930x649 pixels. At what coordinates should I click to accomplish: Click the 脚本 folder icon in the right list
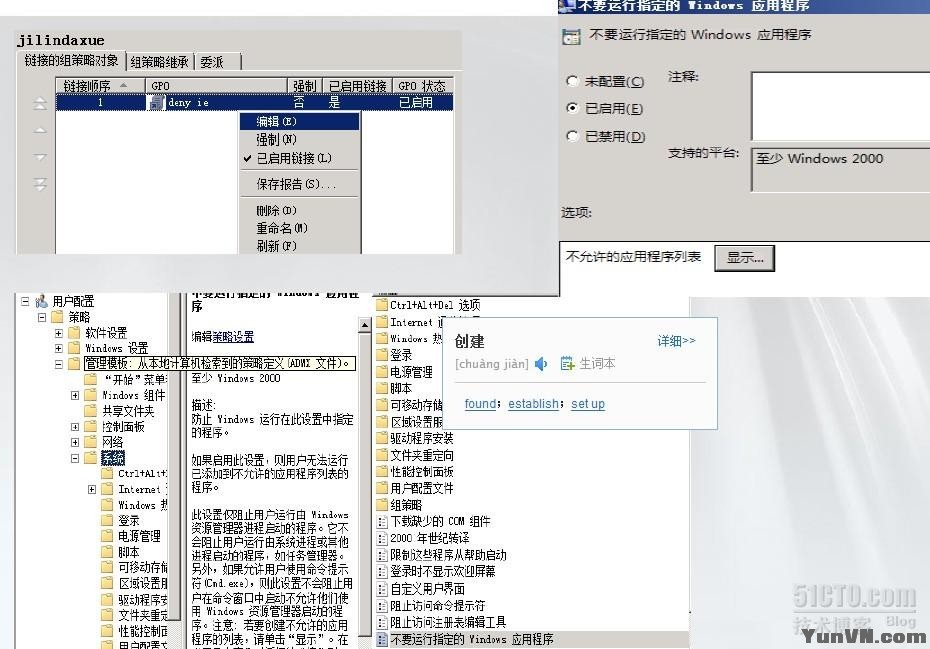[x=382, y=388]
